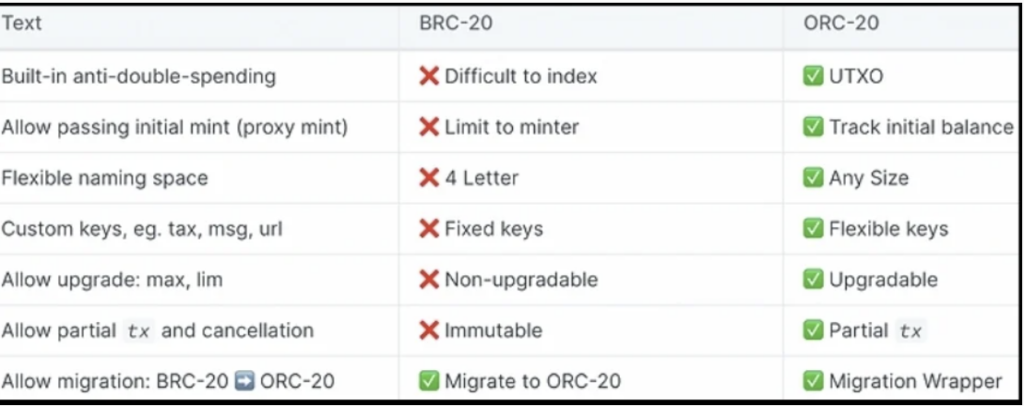This screenshot has height=406, width=1024.
Task: Click the red cross next to Limit to minter
Action: coord(429,127)
